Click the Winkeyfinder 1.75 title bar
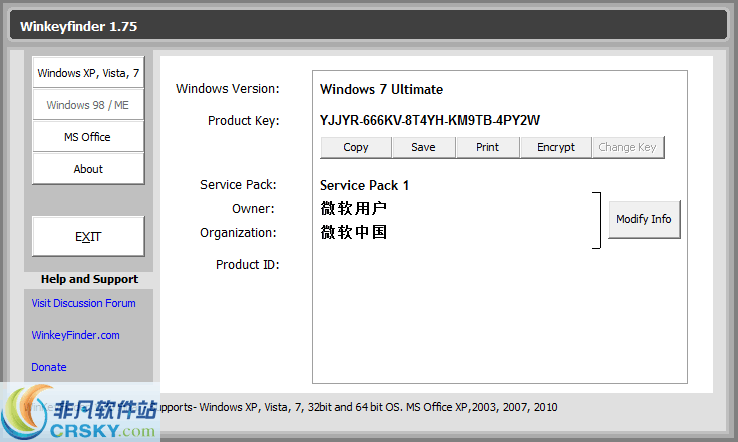The image size is (738, 442). point(369,26)
